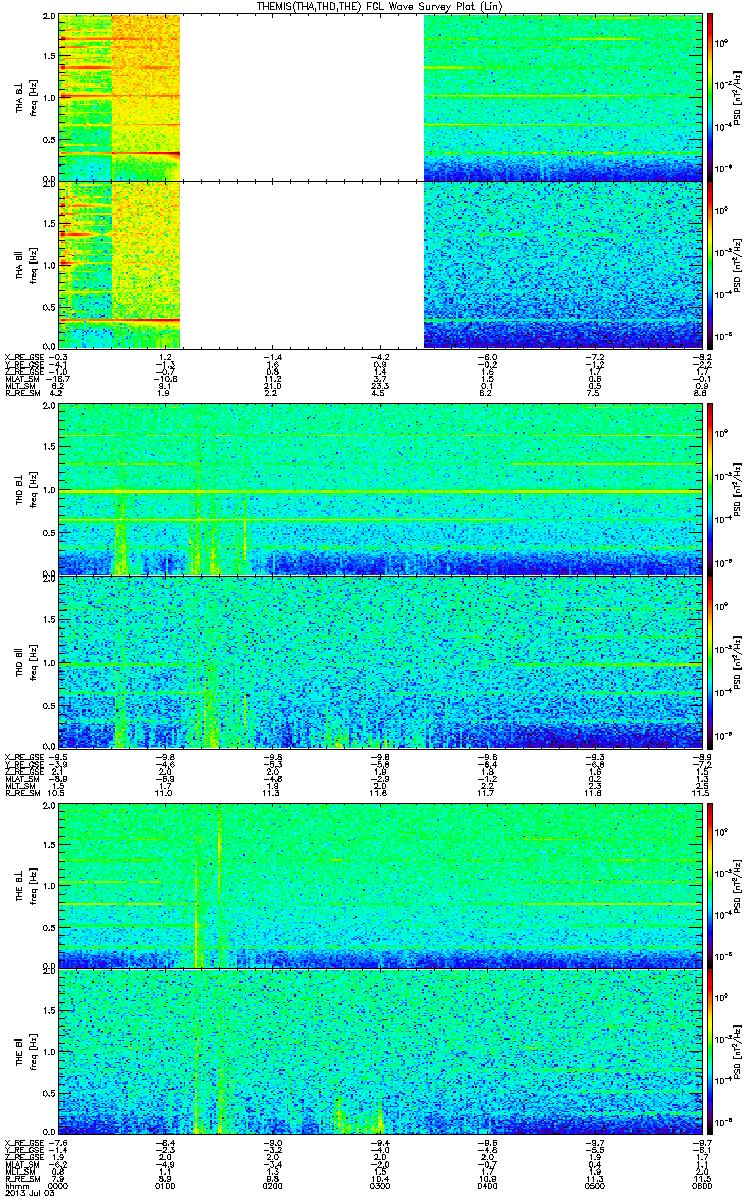
Task: Click the 'PSD [nT²/Hz]' label beside THE BII
Action: tap(737, 1051)
